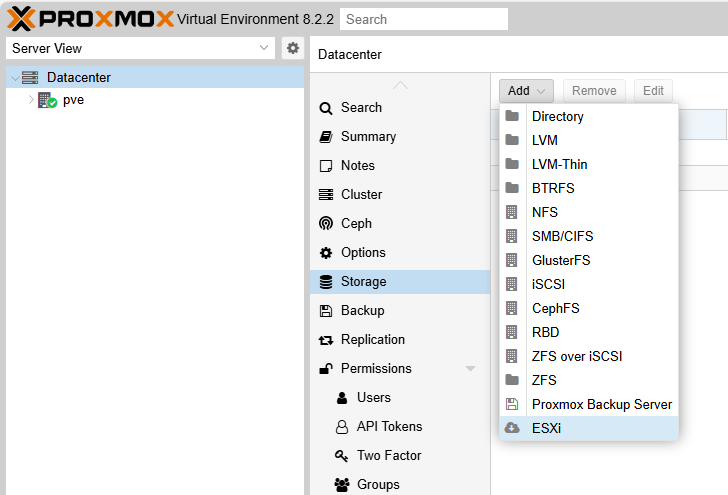Choose ESXi storage type

[x=589, y=428]
